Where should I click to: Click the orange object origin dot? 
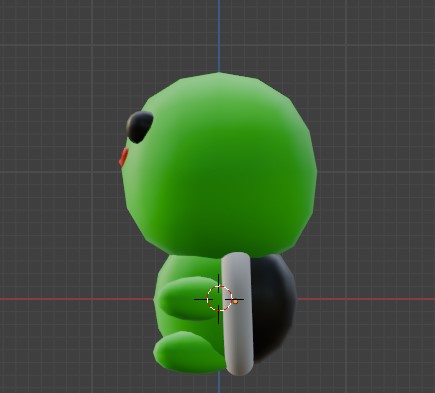pyautogui.click(x=235, y=301)
